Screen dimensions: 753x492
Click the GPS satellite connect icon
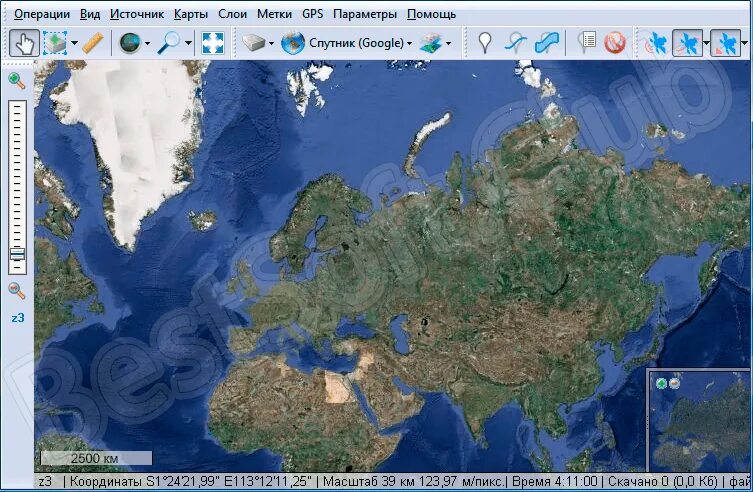coord(655,43)
